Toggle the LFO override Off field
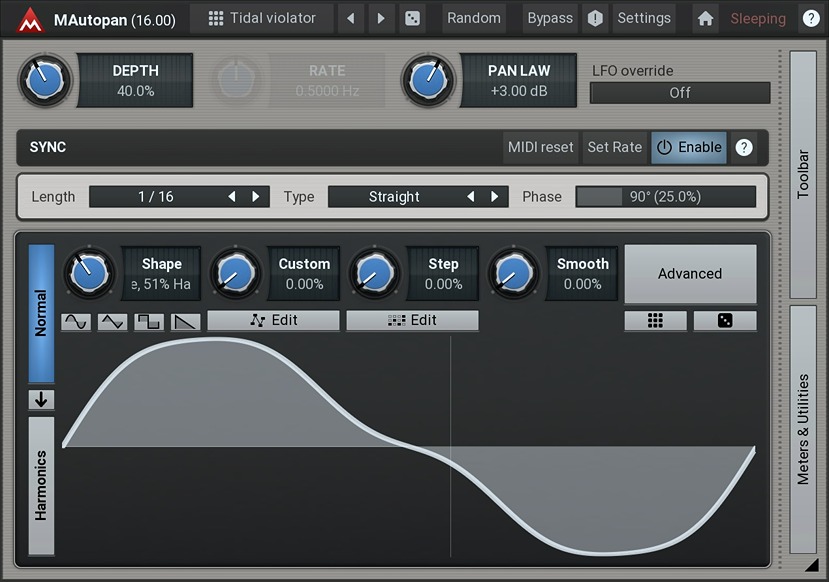Screen dimensions: 829x582 coord(680,93)
